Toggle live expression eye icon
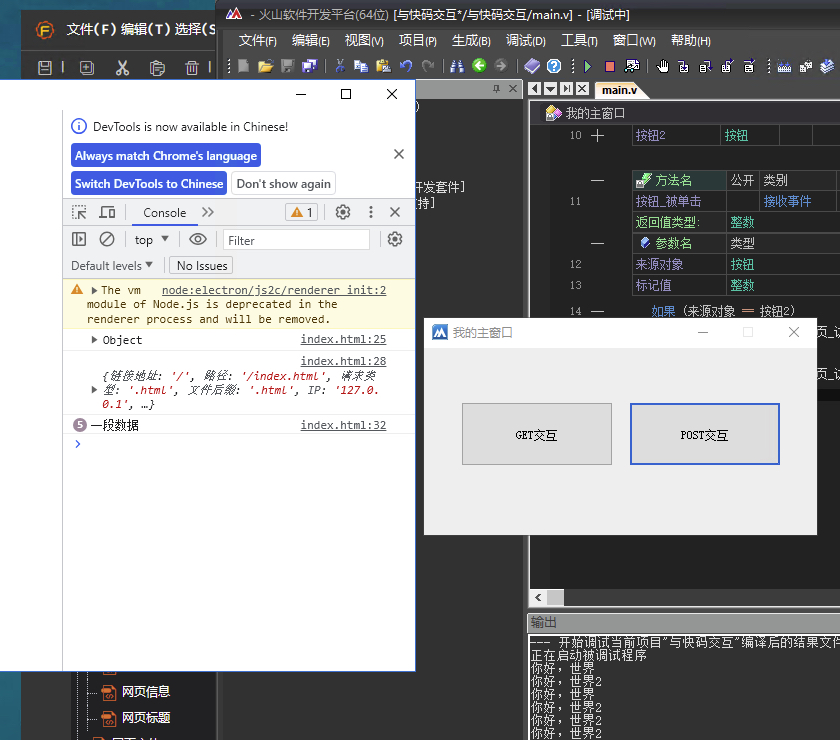The image size is (840, 740). [198, 239]
